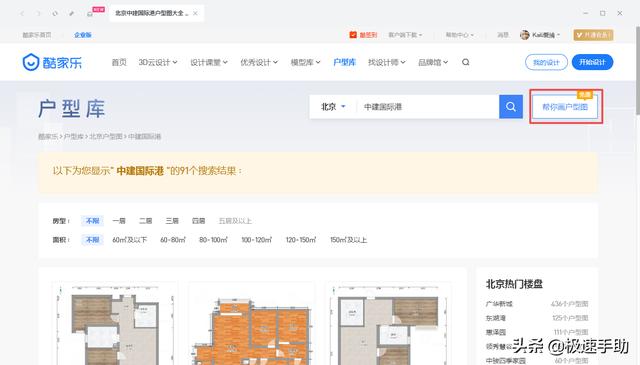Click the 酷家乐 logo
This screenshot has height=365, width=640.
click(52, 62)
